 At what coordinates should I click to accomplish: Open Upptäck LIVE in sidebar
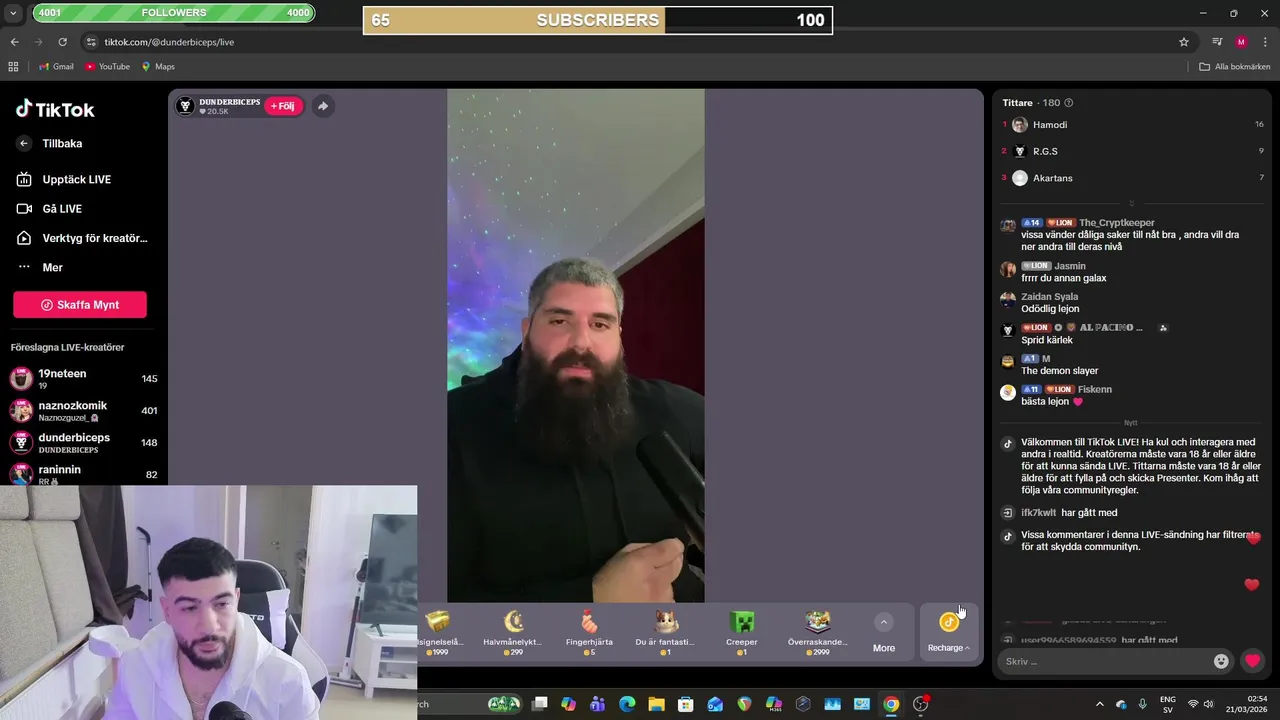(76, 179)
